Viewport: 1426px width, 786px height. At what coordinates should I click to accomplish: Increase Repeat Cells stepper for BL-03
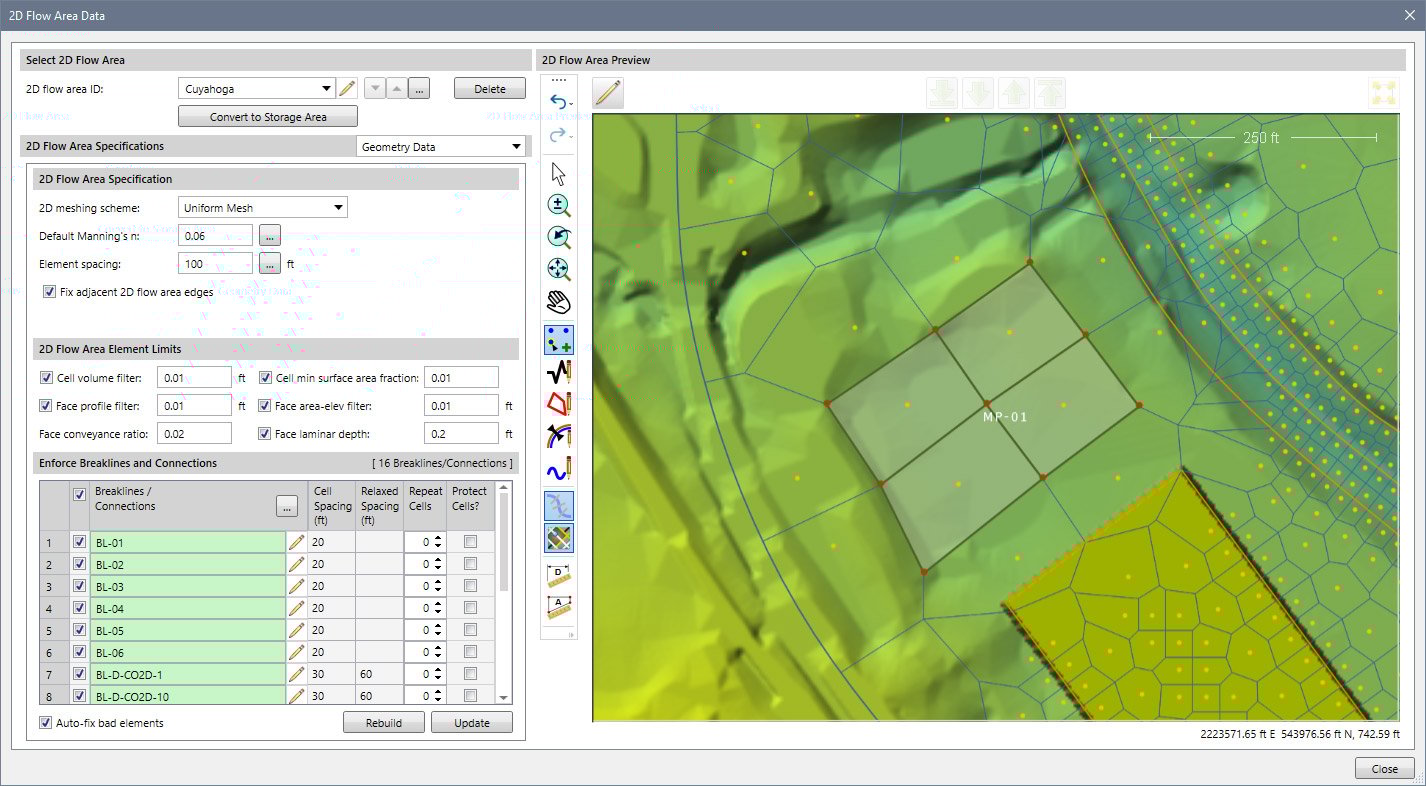pyautogui.click(x=438, y=582)
